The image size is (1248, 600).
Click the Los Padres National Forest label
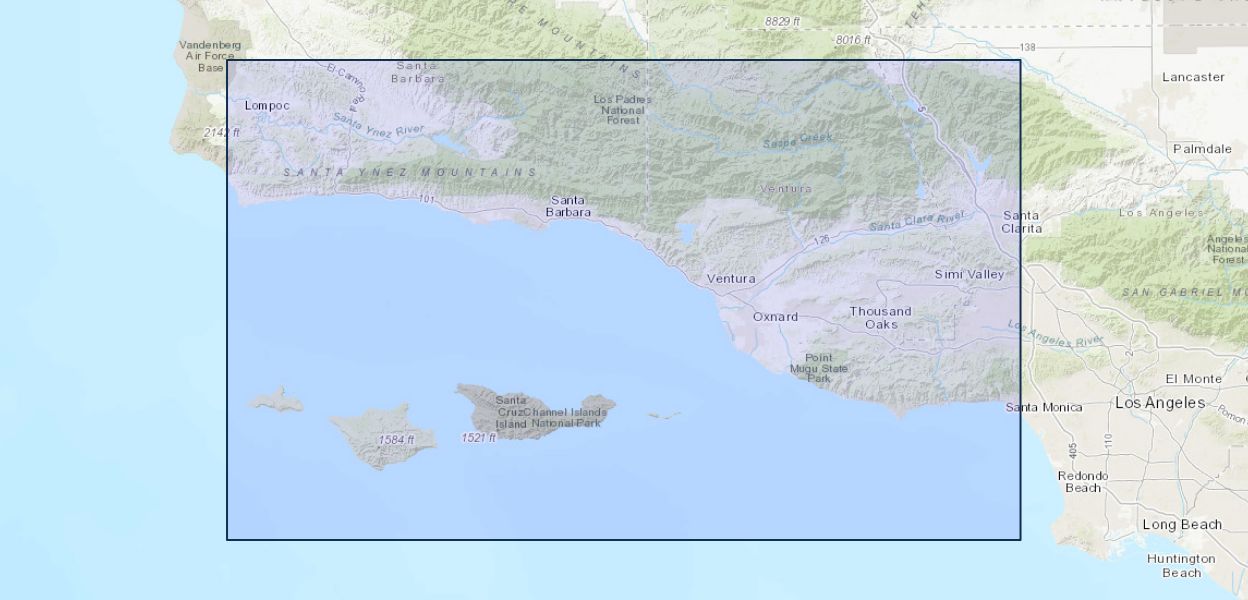623,110
